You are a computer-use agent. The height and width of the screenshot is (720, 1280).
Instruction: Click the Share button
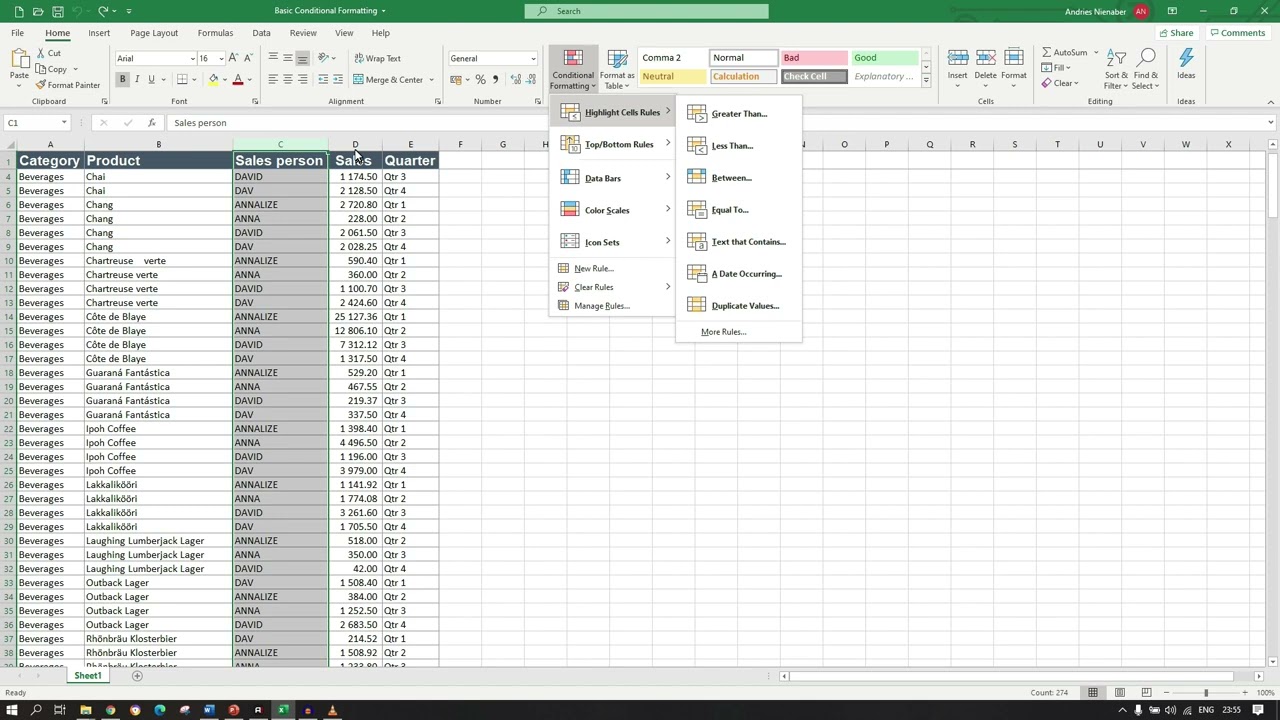(1177, 32)
